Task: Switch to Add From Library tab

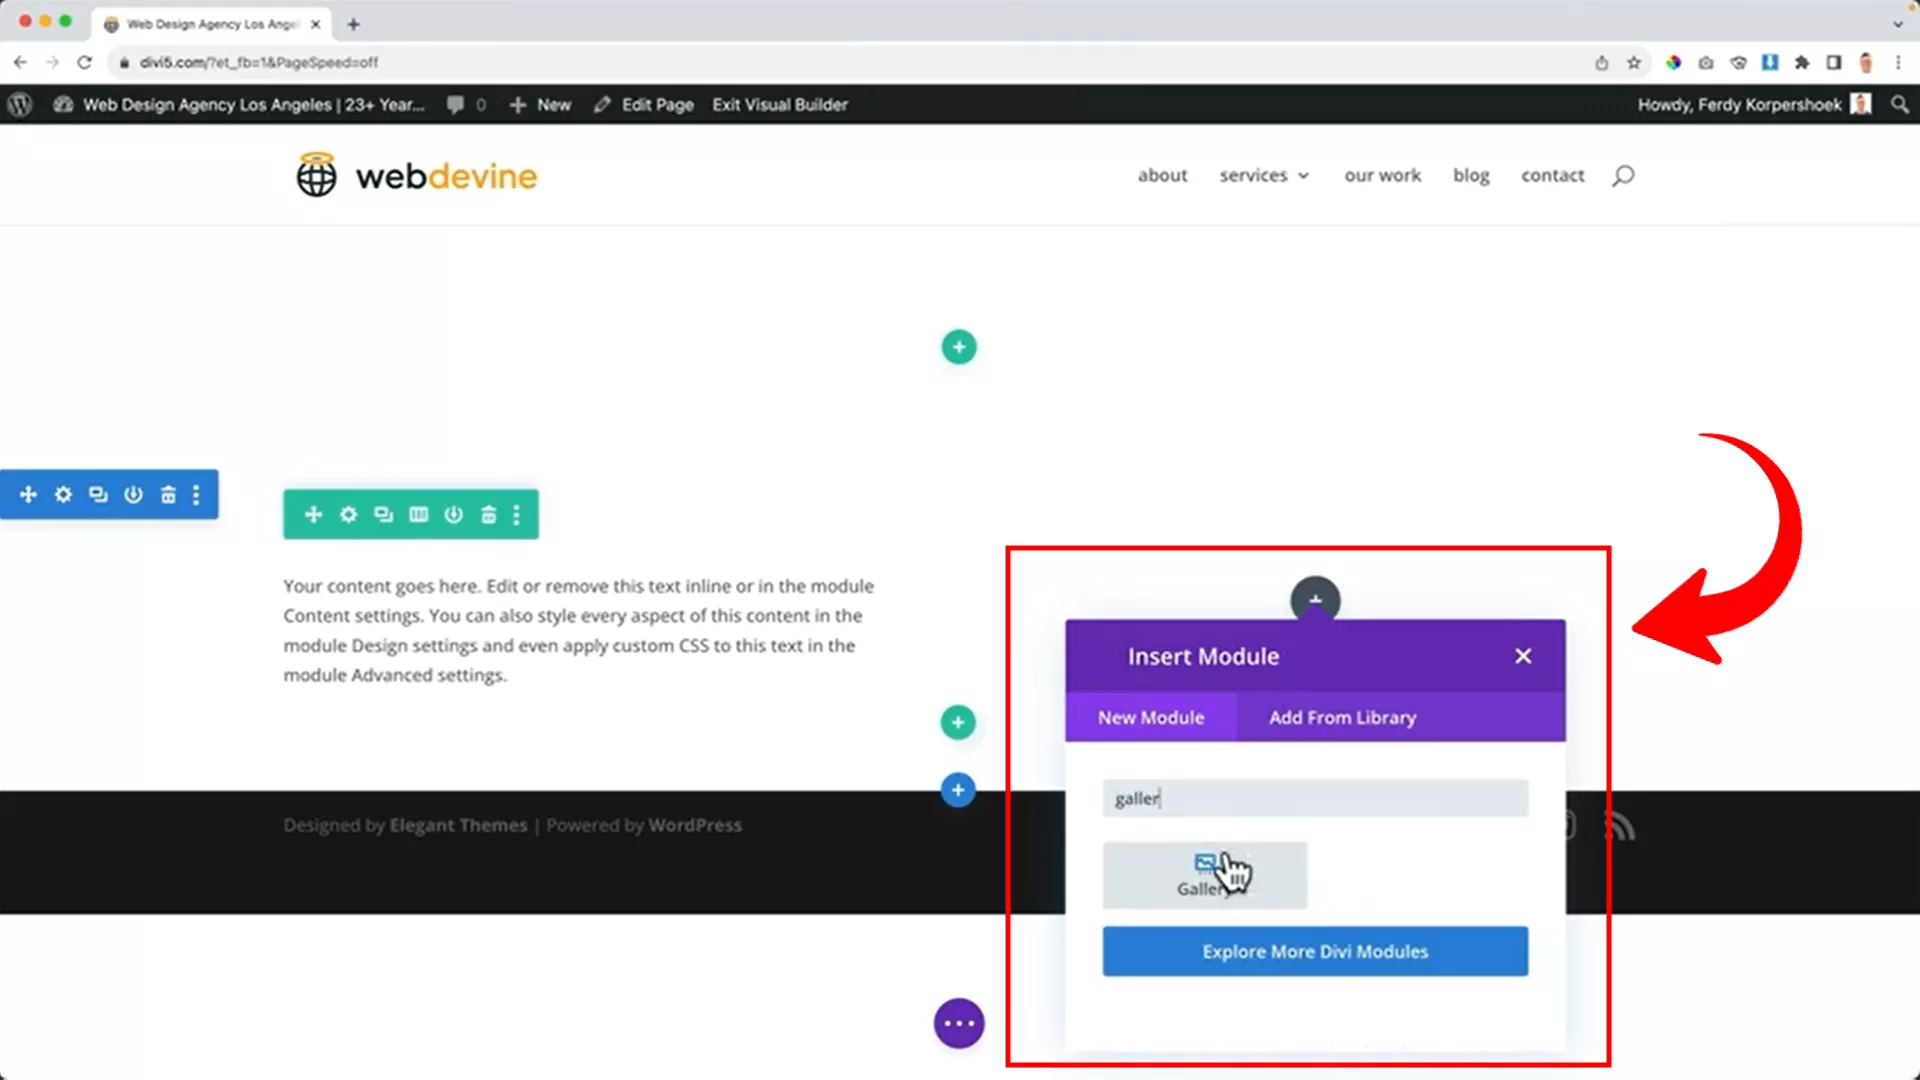Action: pyautogui.click(x=1342, y=717)
